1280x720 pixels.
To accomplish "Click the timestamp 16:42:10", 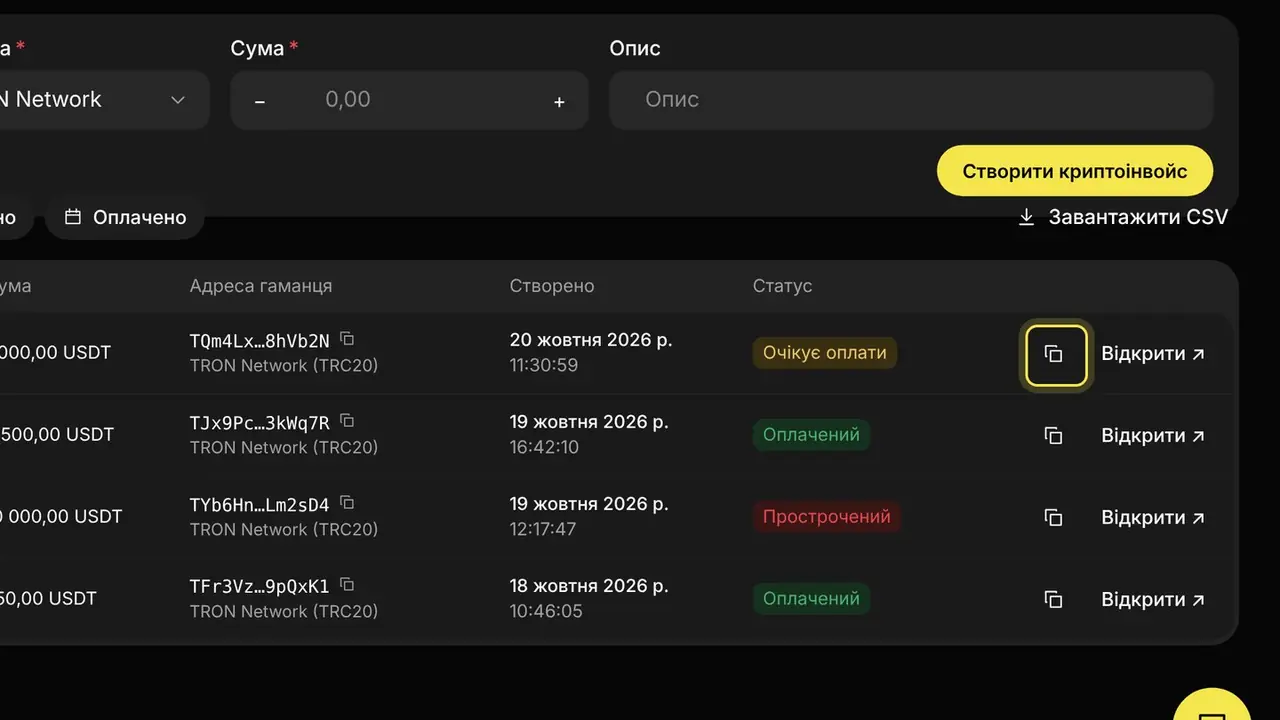I will 544,447.
